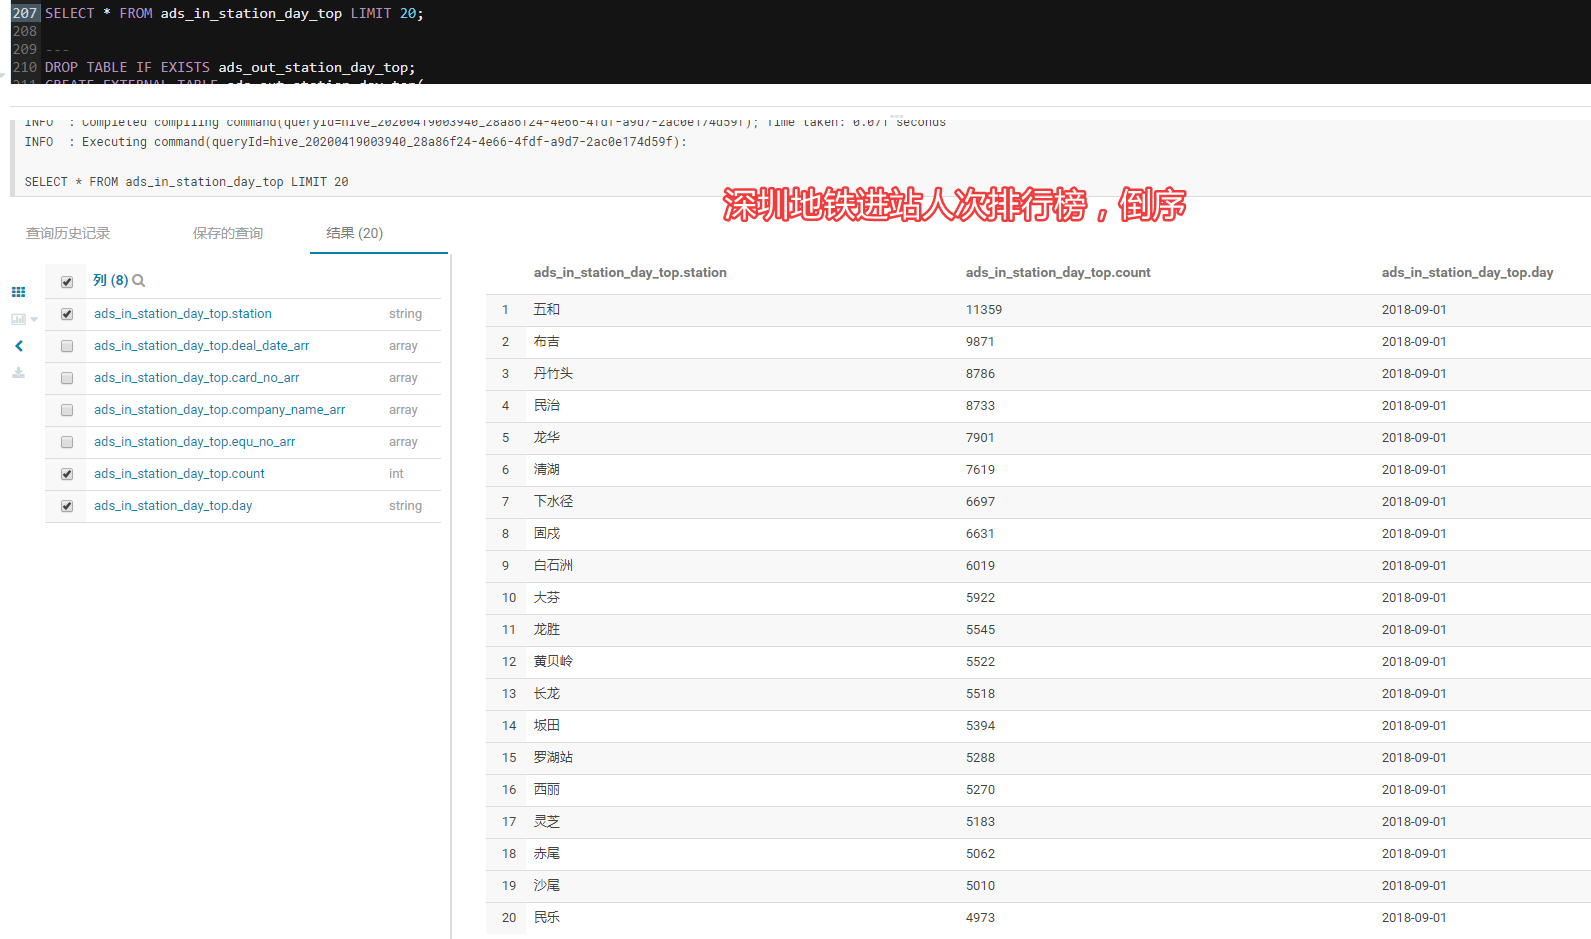Click count value 7619
The height and width of the screenshot is (939, 1591).
(980, 470)
